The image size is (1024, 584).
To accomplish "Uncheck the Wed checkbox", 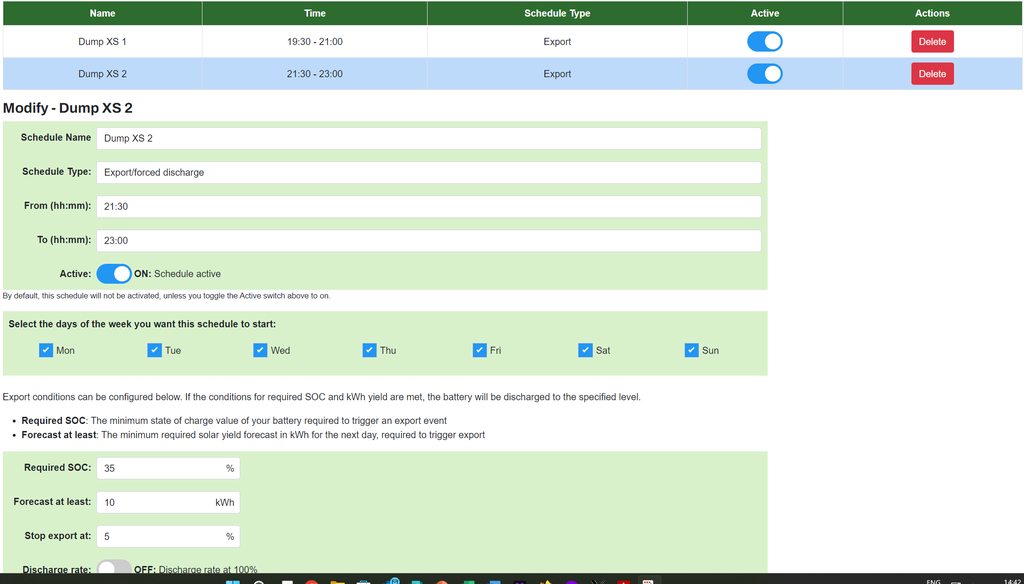I will pos(260,350).
